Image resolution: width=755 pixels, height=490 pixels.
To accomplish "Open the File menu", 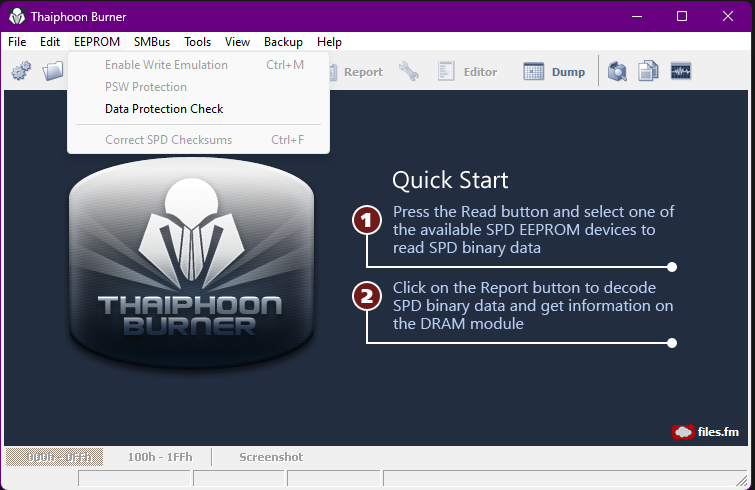I will (x=17, y=42).
